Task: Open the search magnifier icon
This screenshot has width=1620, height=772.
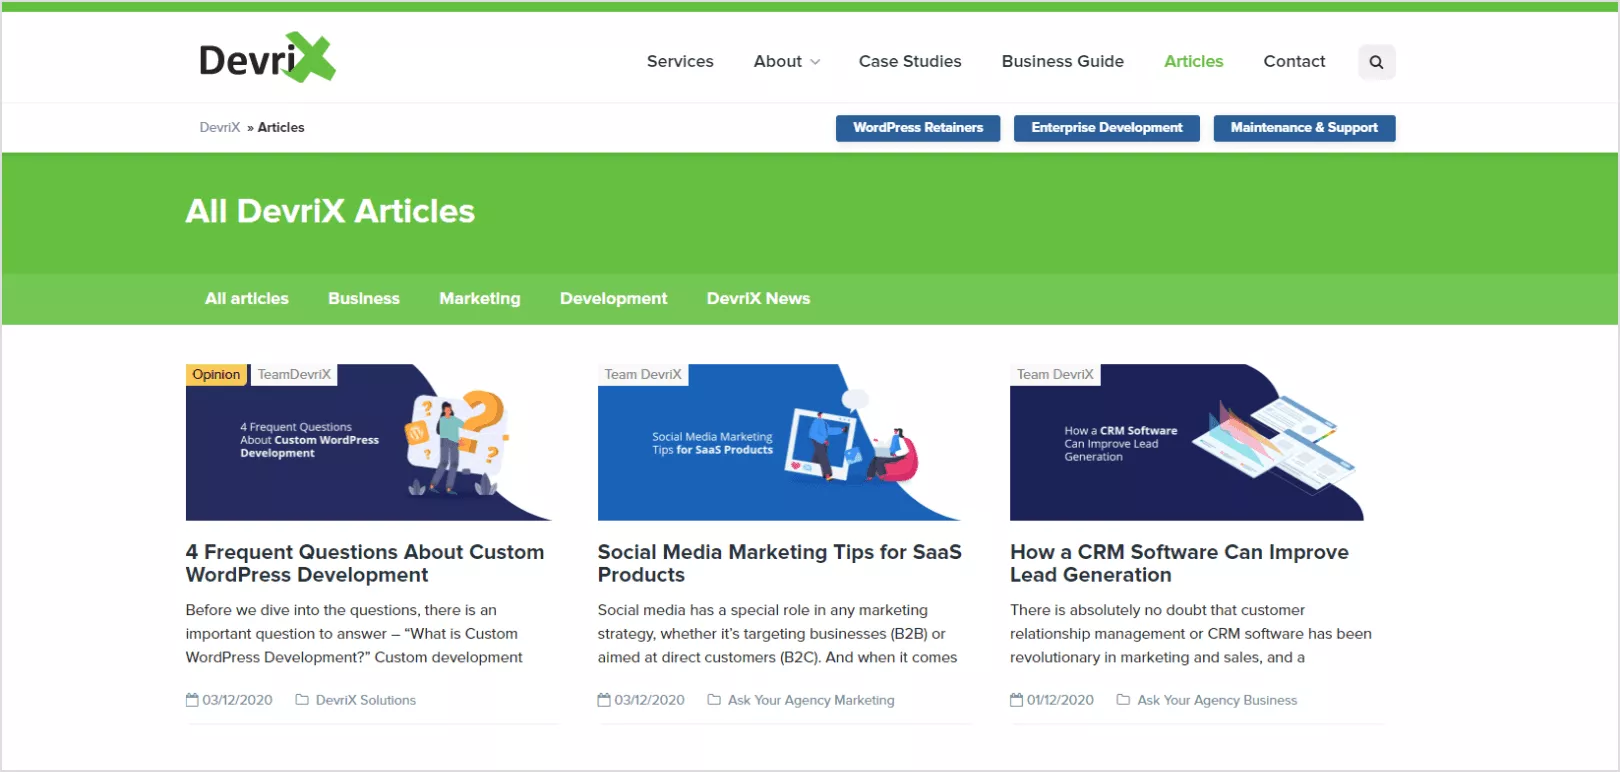Action: [x=1376, y=62]
